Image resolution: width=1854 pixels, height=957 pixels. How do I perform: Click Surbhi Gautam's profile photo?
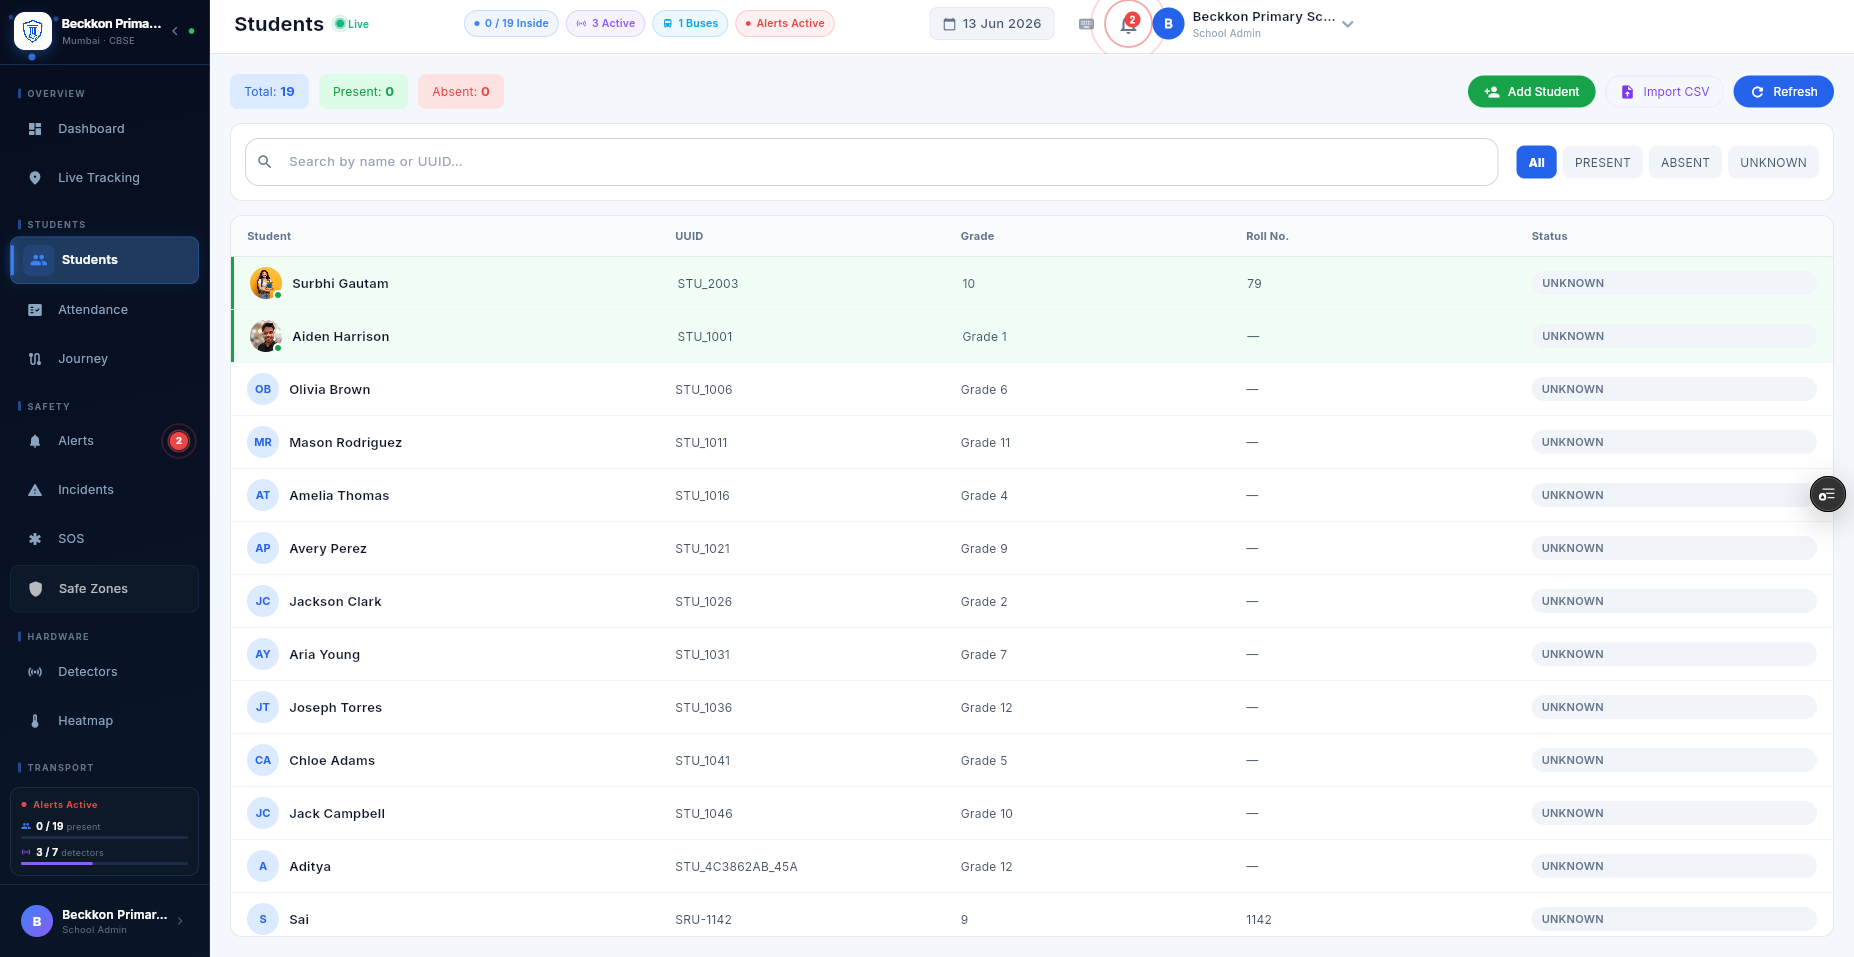point(266,283)
